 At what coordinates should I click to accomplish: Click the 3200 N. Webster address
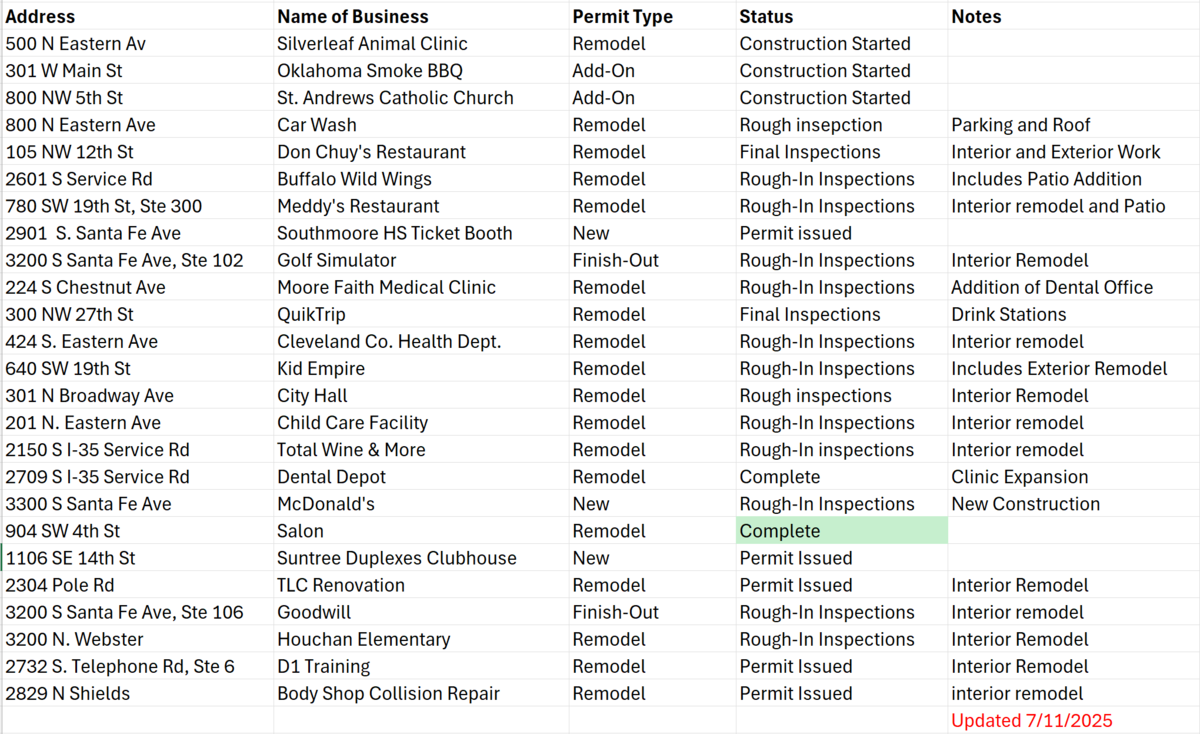point(137,639)
